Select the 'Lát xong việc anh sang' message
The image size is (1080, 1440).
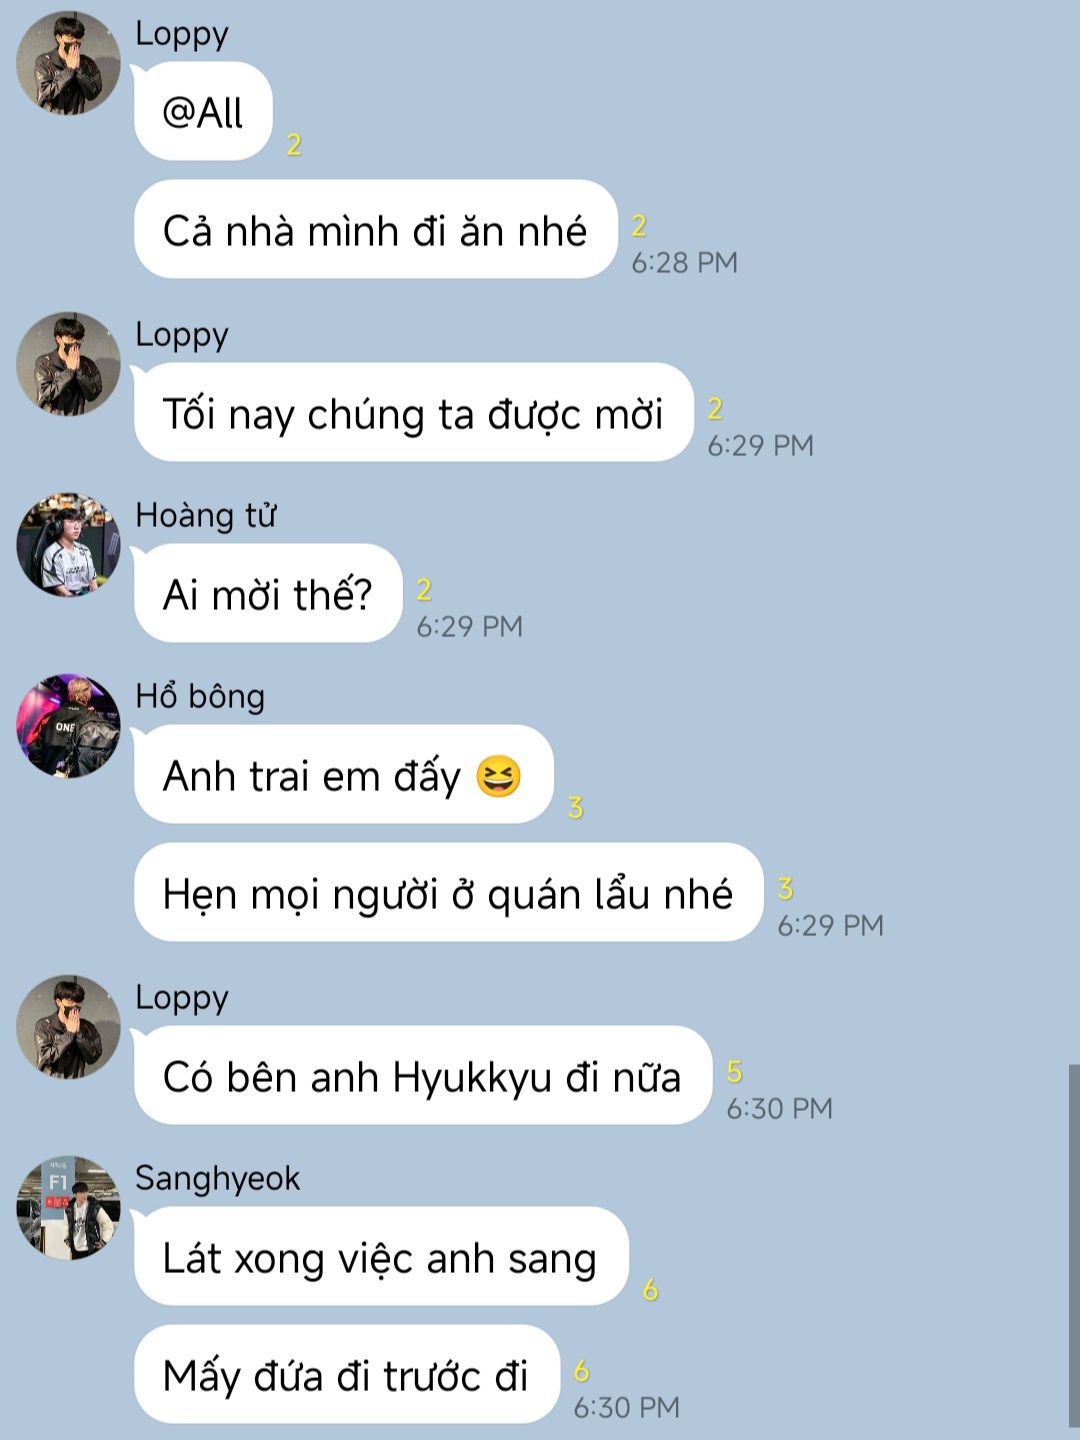click(380, 1257)
